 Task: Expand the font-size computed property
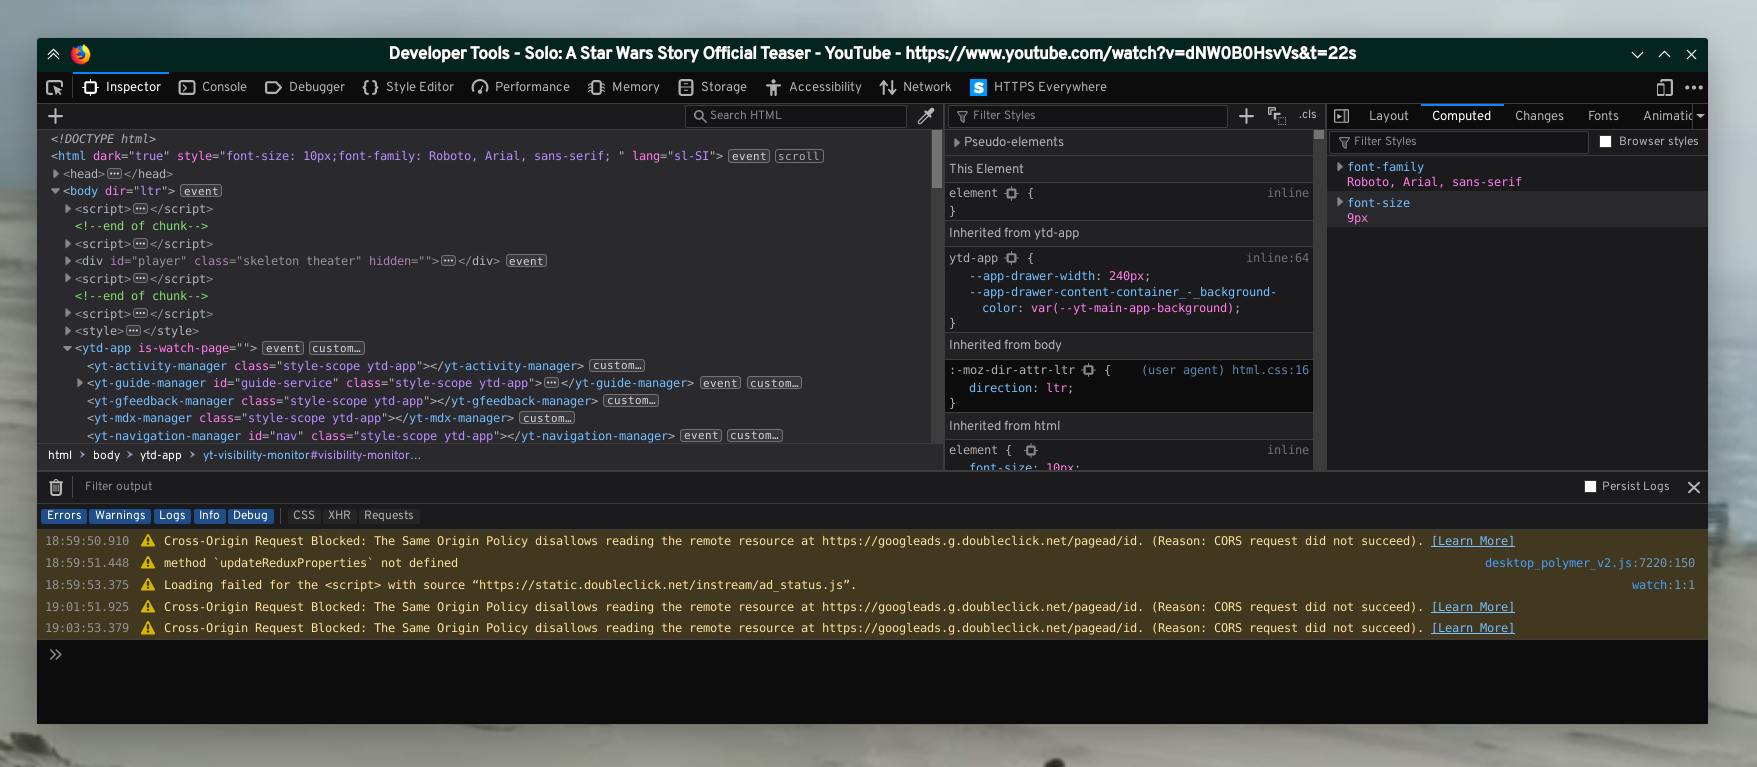[1340, 202]
